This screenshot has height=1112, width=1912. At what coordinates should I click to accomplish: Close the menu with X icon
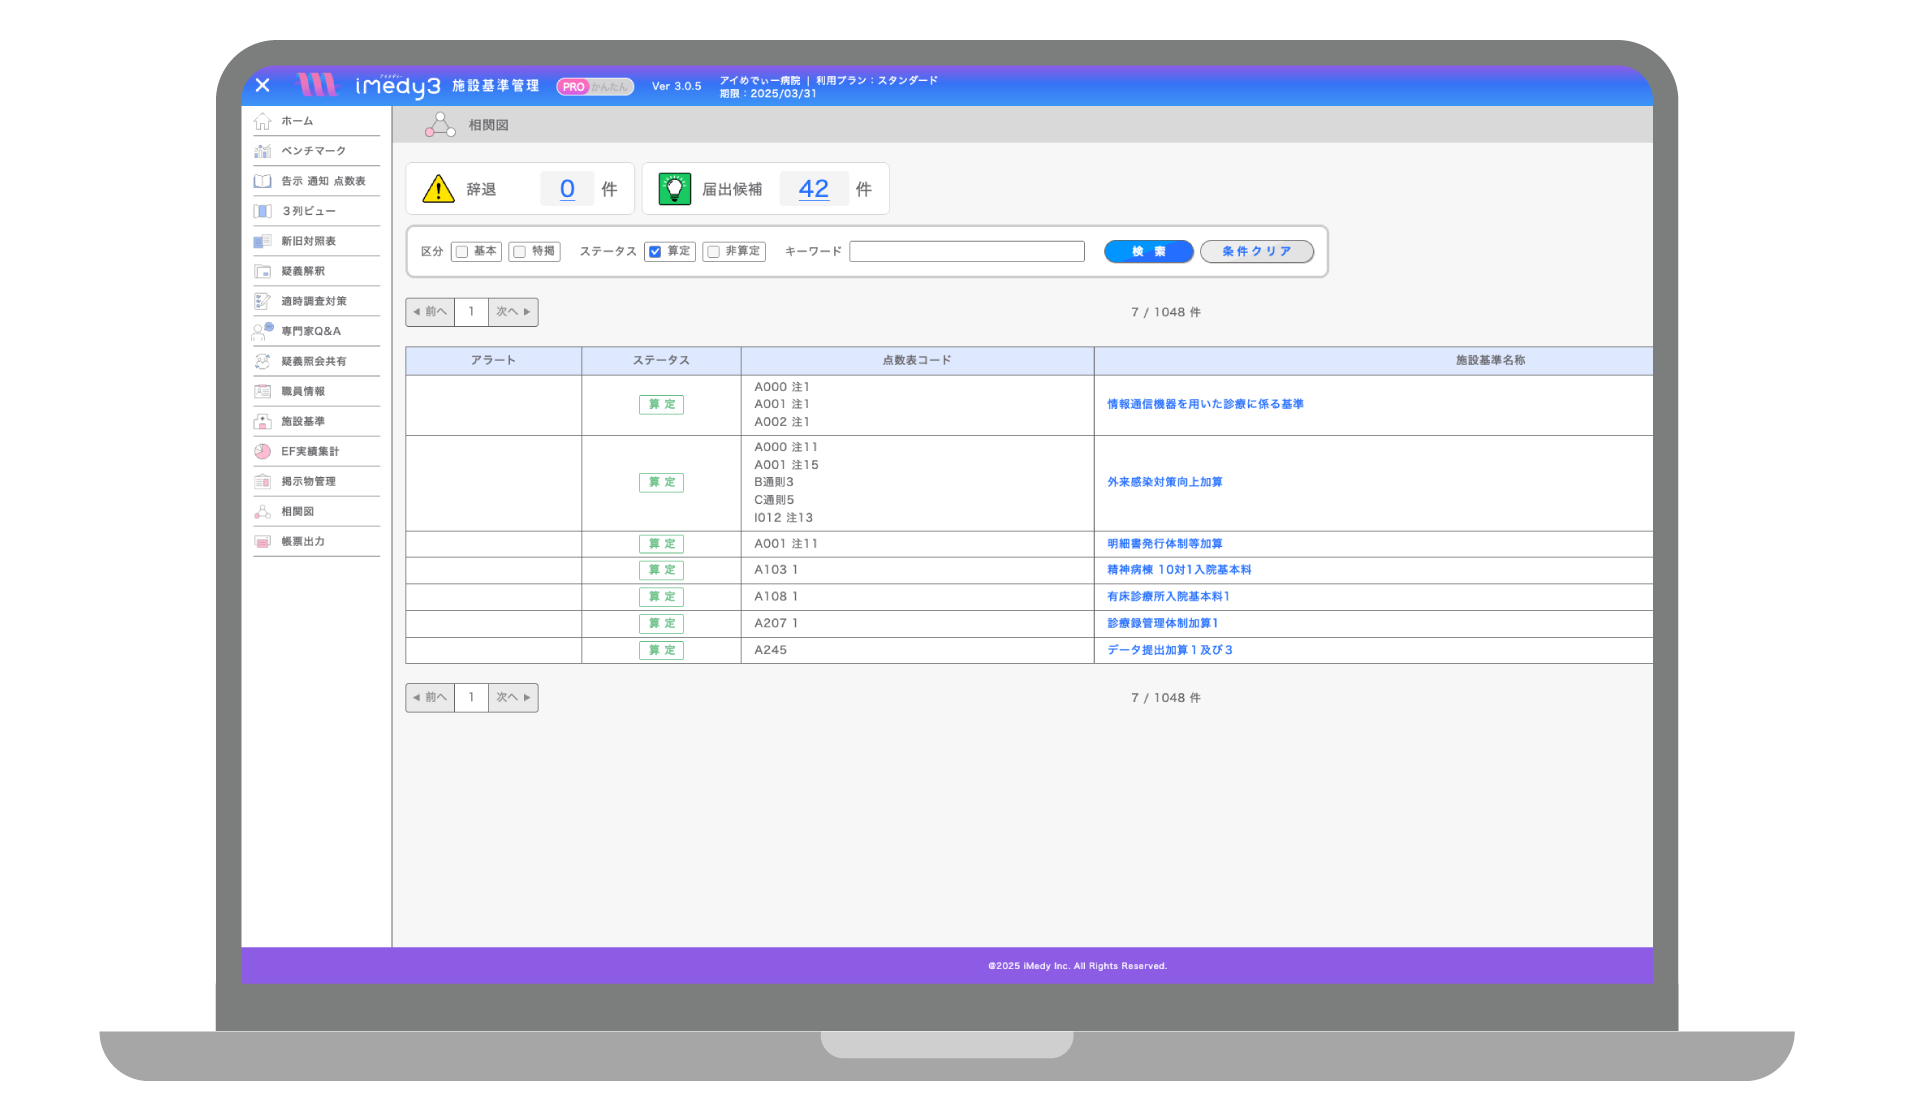(x=263, y=86)
